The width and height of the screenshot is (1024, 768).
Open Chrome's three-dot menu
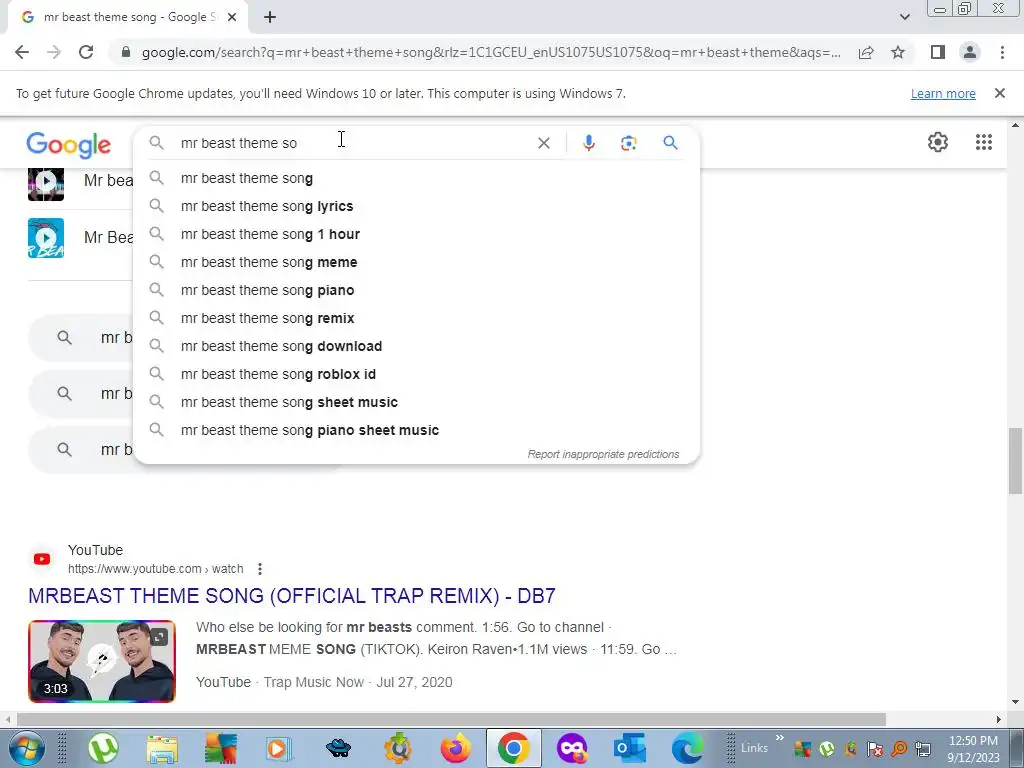click(x=1002, y=52)
